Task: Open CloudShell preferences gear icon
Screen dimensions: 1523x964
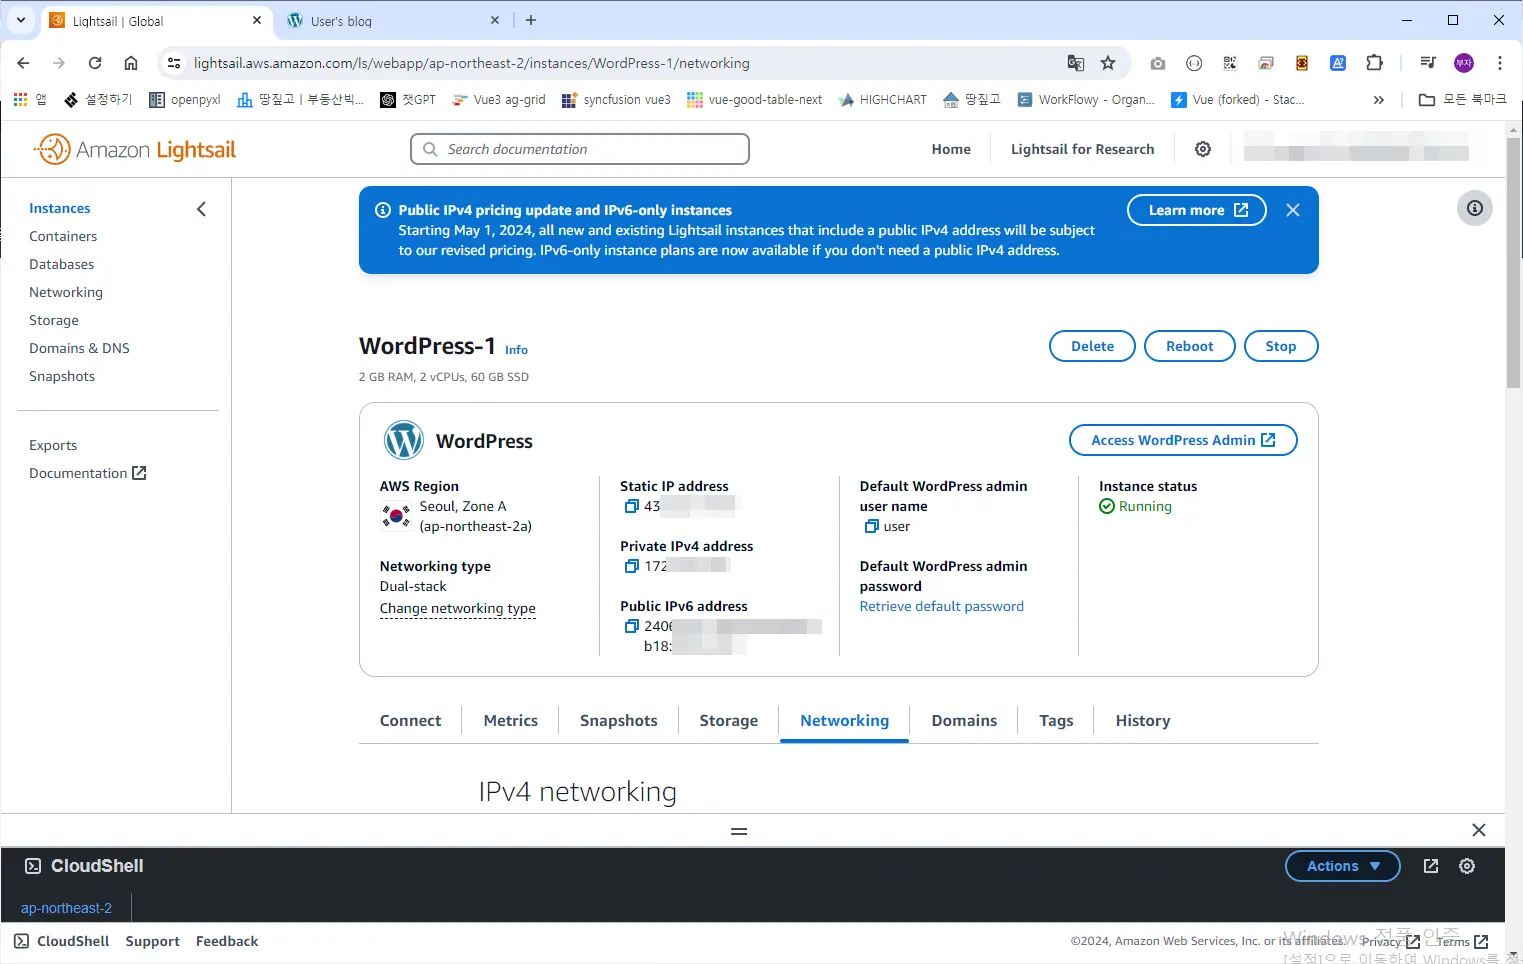Action: click(1467, 866)
